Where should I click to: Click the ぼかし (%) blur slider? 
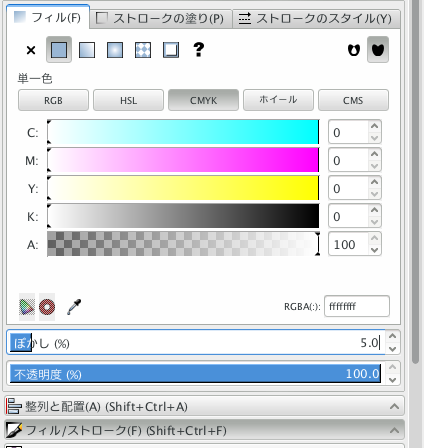point(196,342)
